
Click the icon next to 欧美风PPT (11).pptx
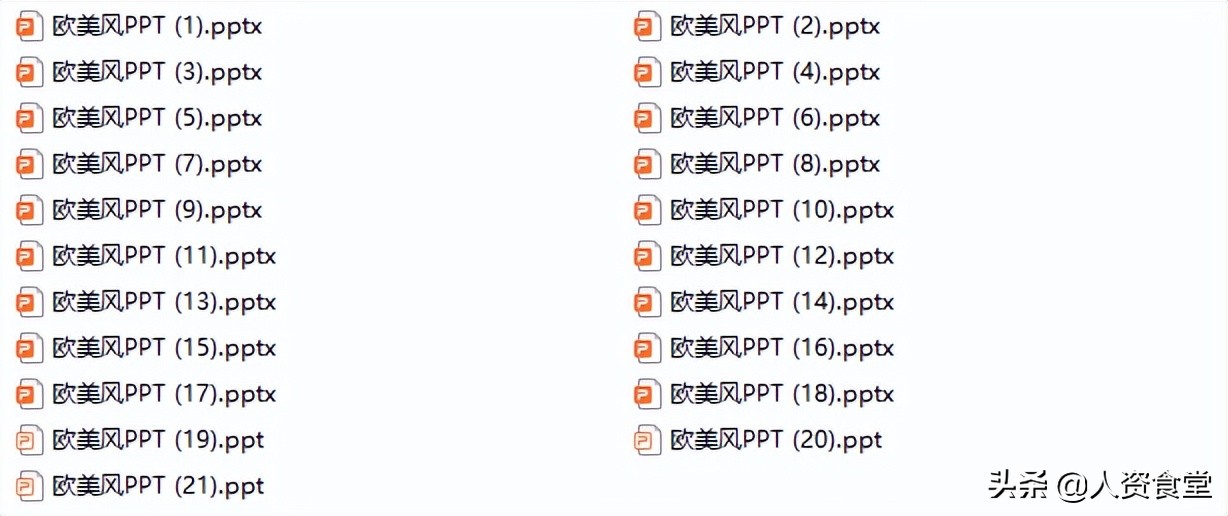pyautogui.click(x=30, y=257)
